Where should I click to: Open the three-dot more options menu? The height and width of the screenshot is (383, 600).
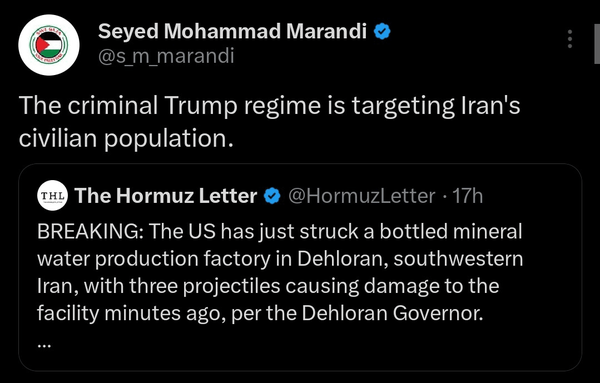(570, 39)
